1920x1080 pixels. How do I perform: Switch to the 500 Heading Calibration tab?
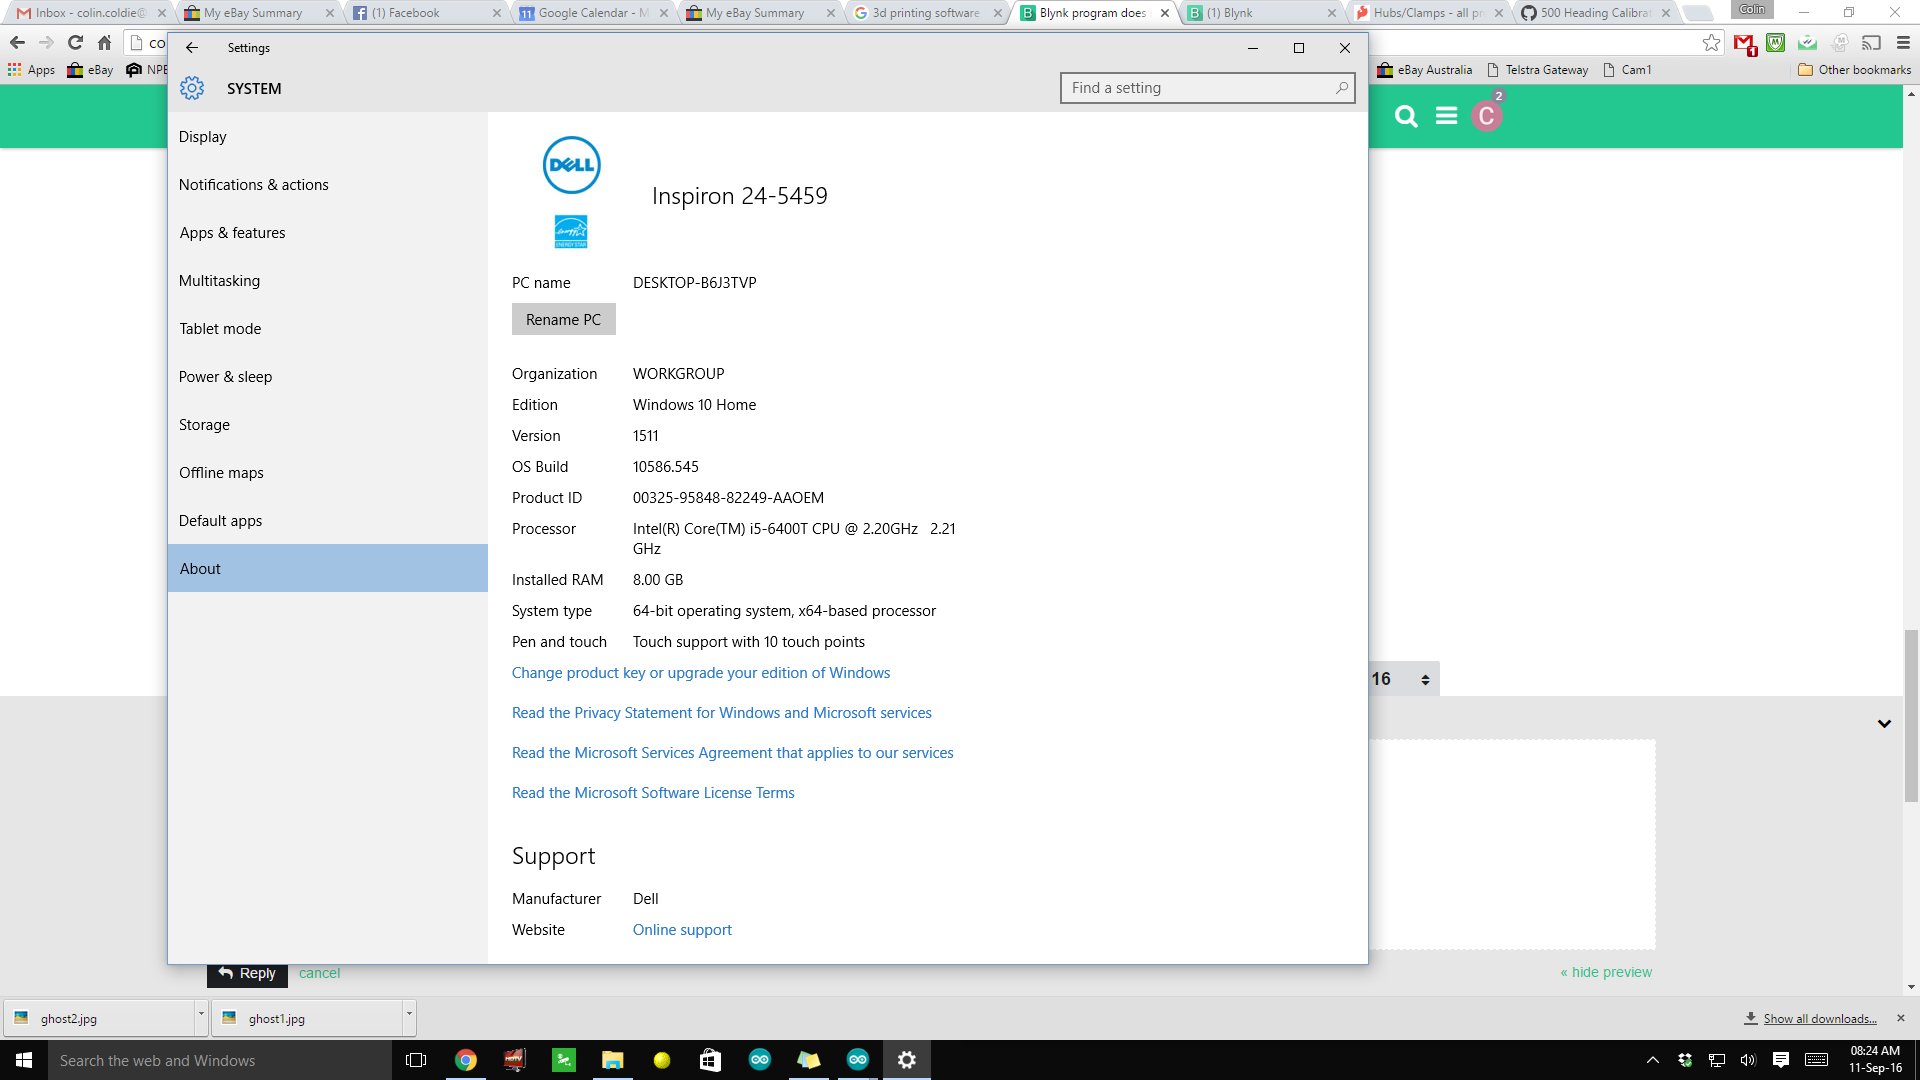click(x=1595, y=13)
